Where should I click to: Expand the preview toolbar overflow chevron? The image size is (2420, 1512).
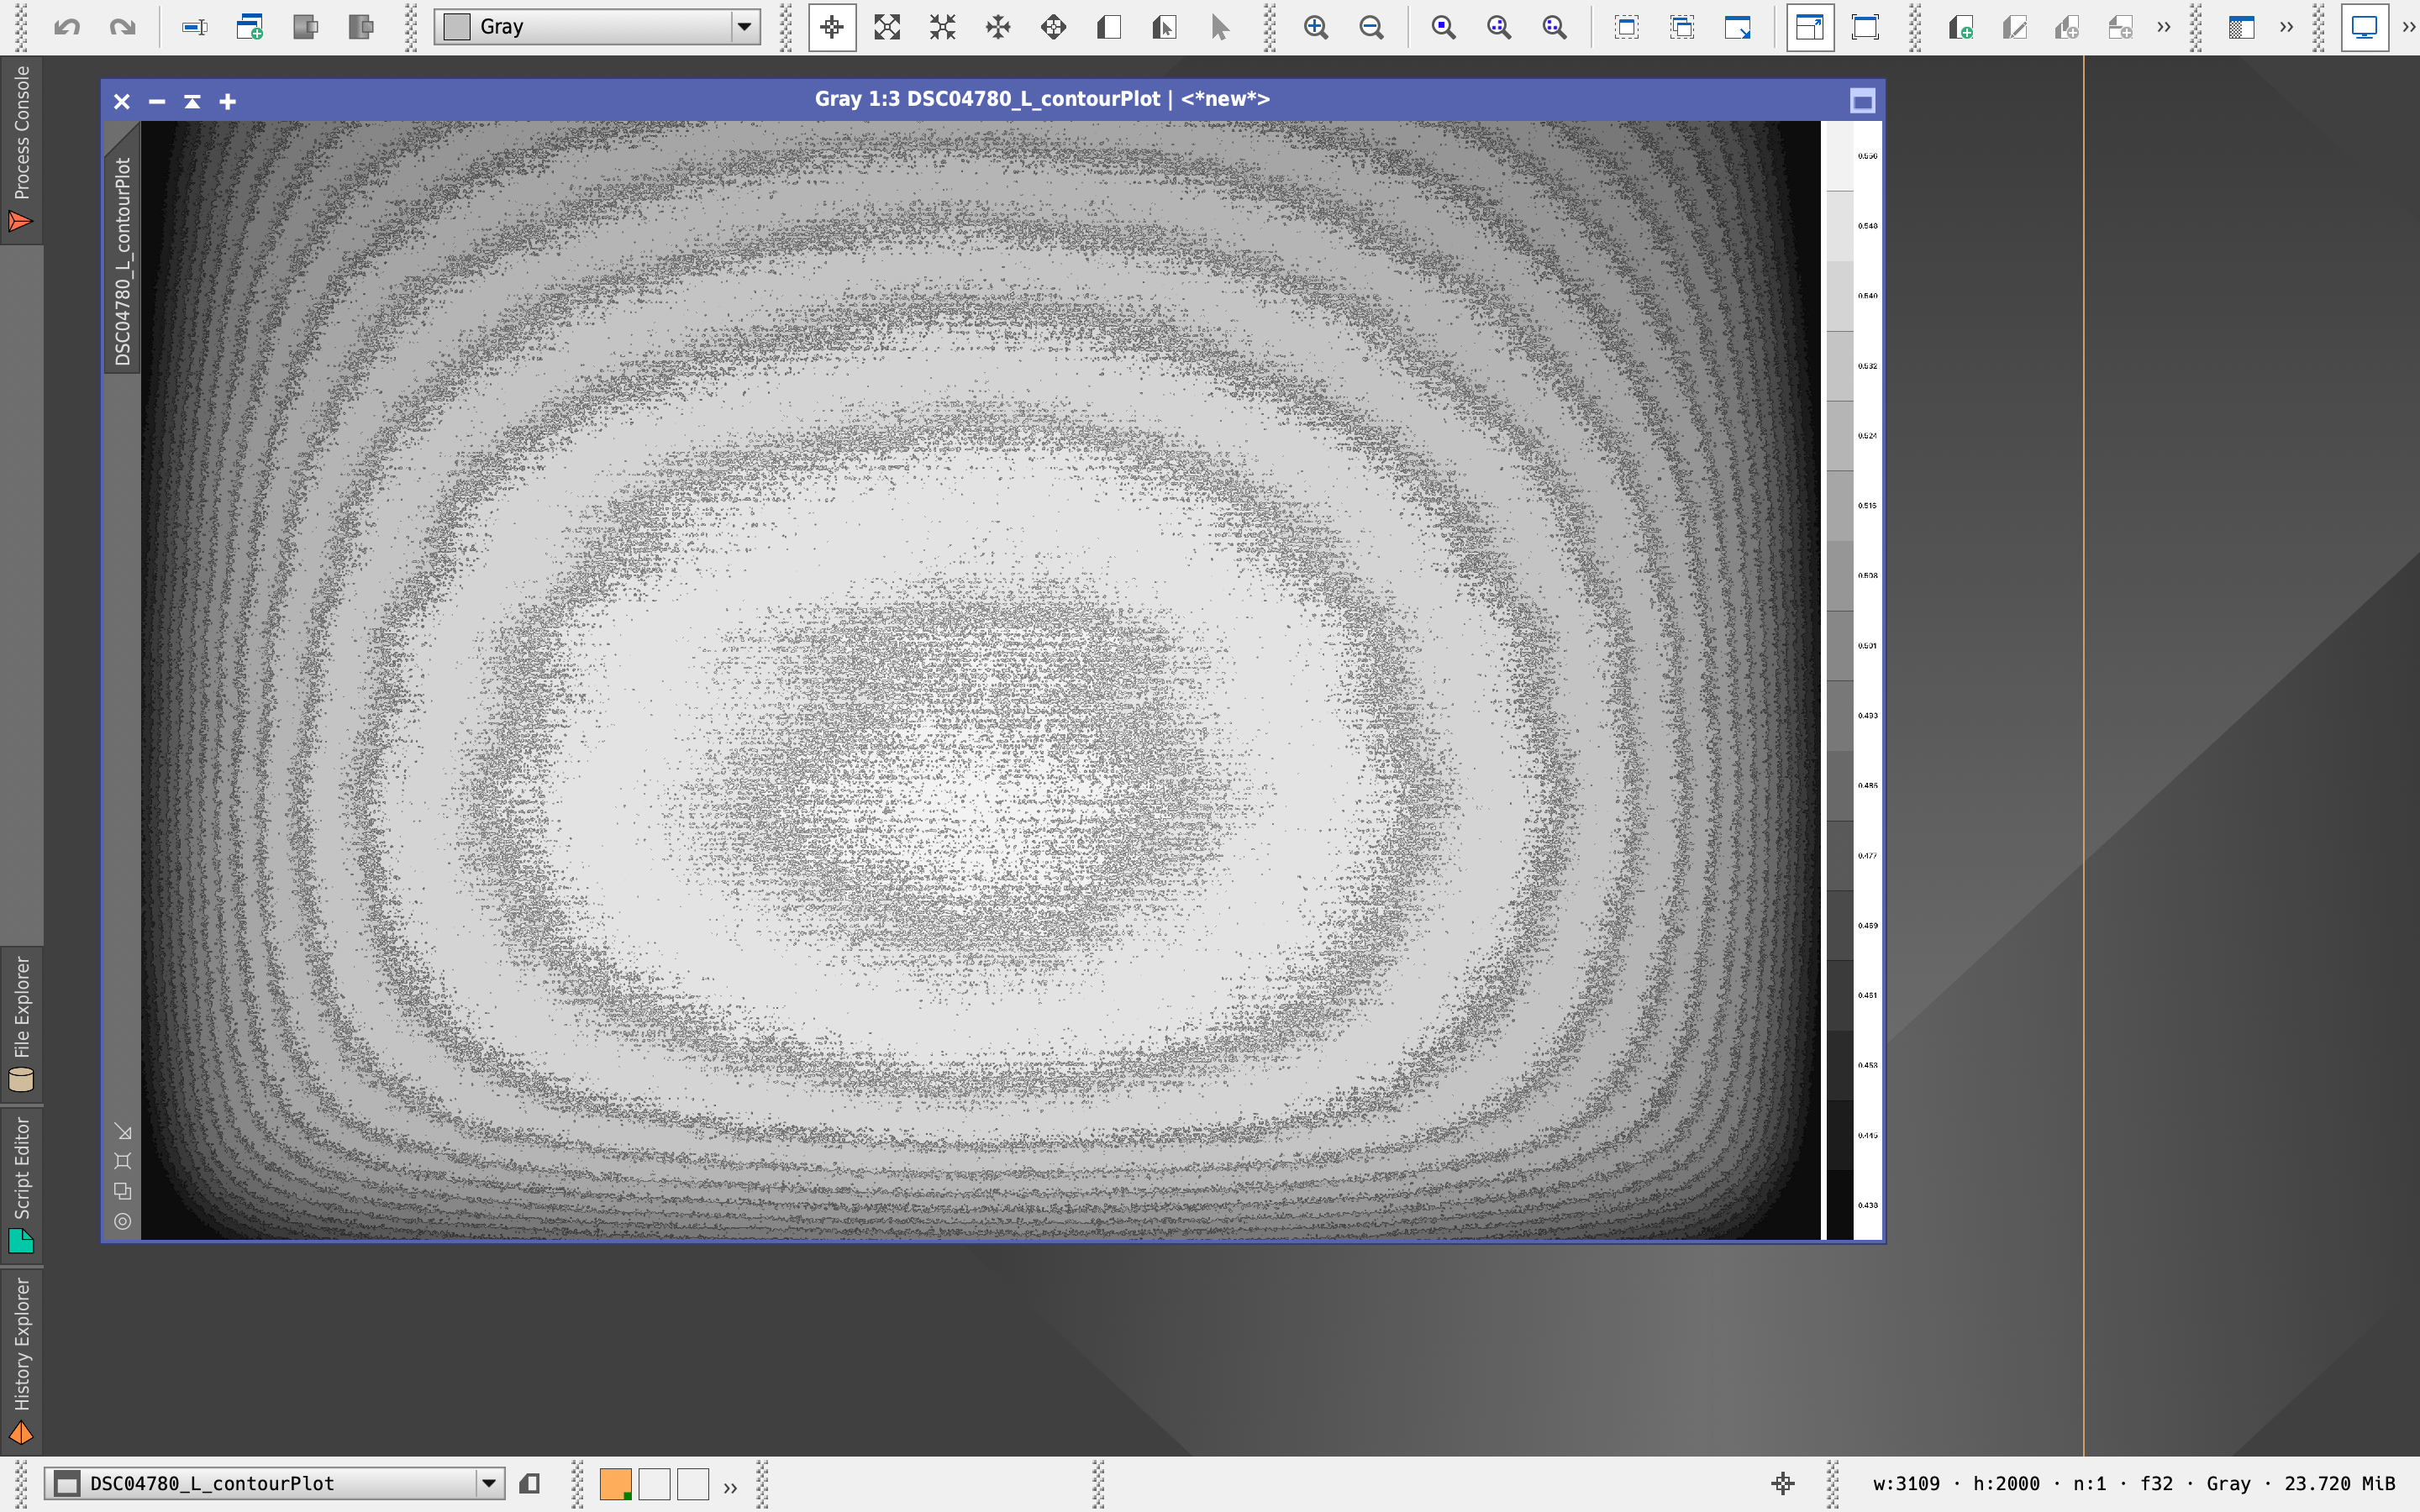[x=2164, y=27]
